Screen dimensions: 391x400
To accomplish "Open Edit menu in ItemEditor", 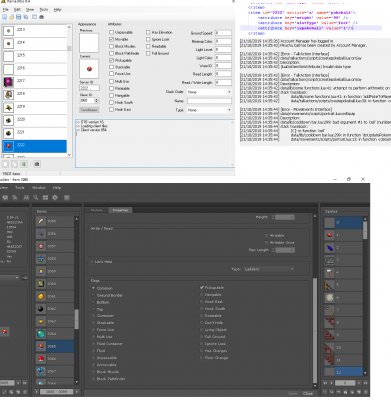I will click(x=17, y=10).
